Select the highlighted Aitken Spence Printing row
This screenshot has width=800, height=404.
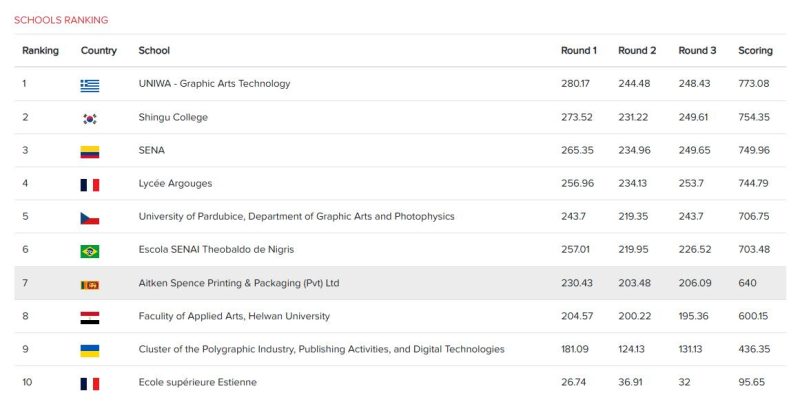click(400, 283)
